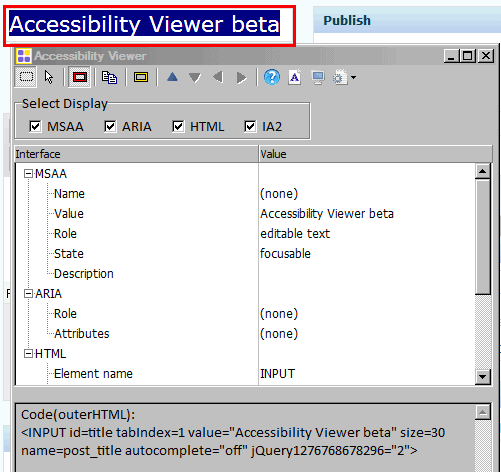Click the settings gear document icon
Image resolution: width=501 pixels, height=472 pixels.
pos(340,78)
